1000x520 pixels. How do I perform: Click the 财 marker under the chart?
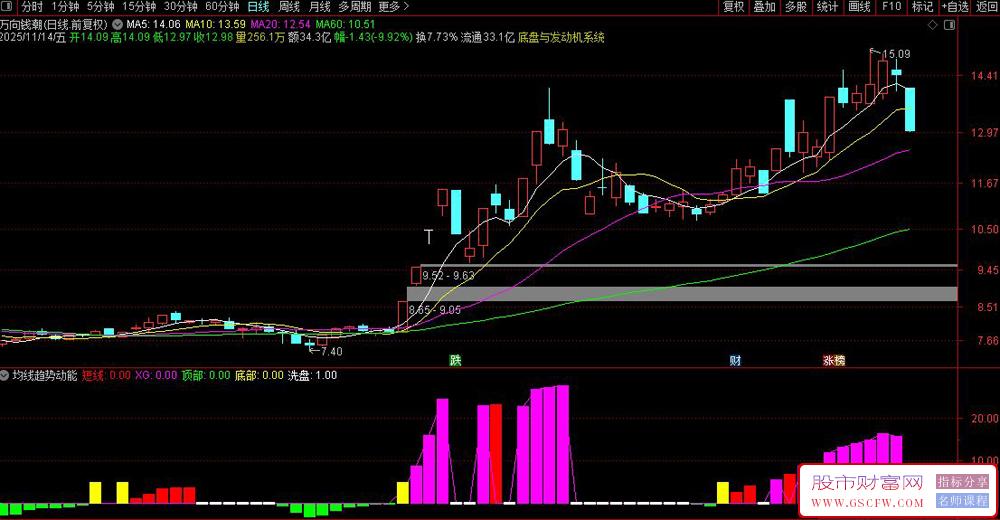pyautogui.click(x=735, y=360)
